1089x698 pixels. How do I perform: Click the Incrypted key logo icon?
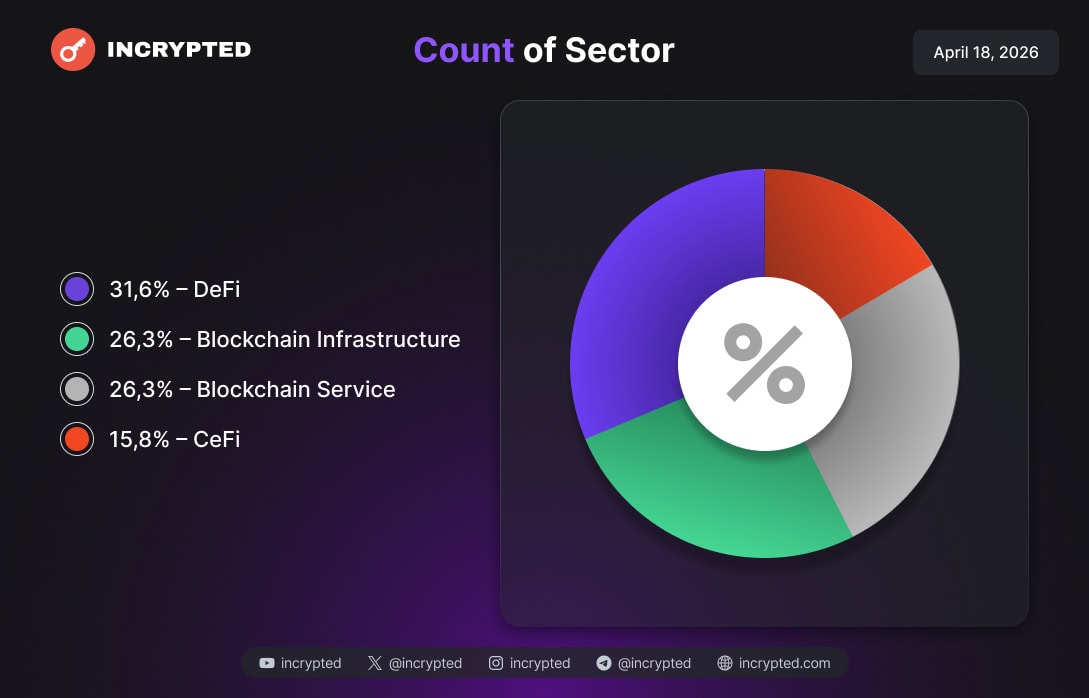pyautogui.click(x=73, y=49)
